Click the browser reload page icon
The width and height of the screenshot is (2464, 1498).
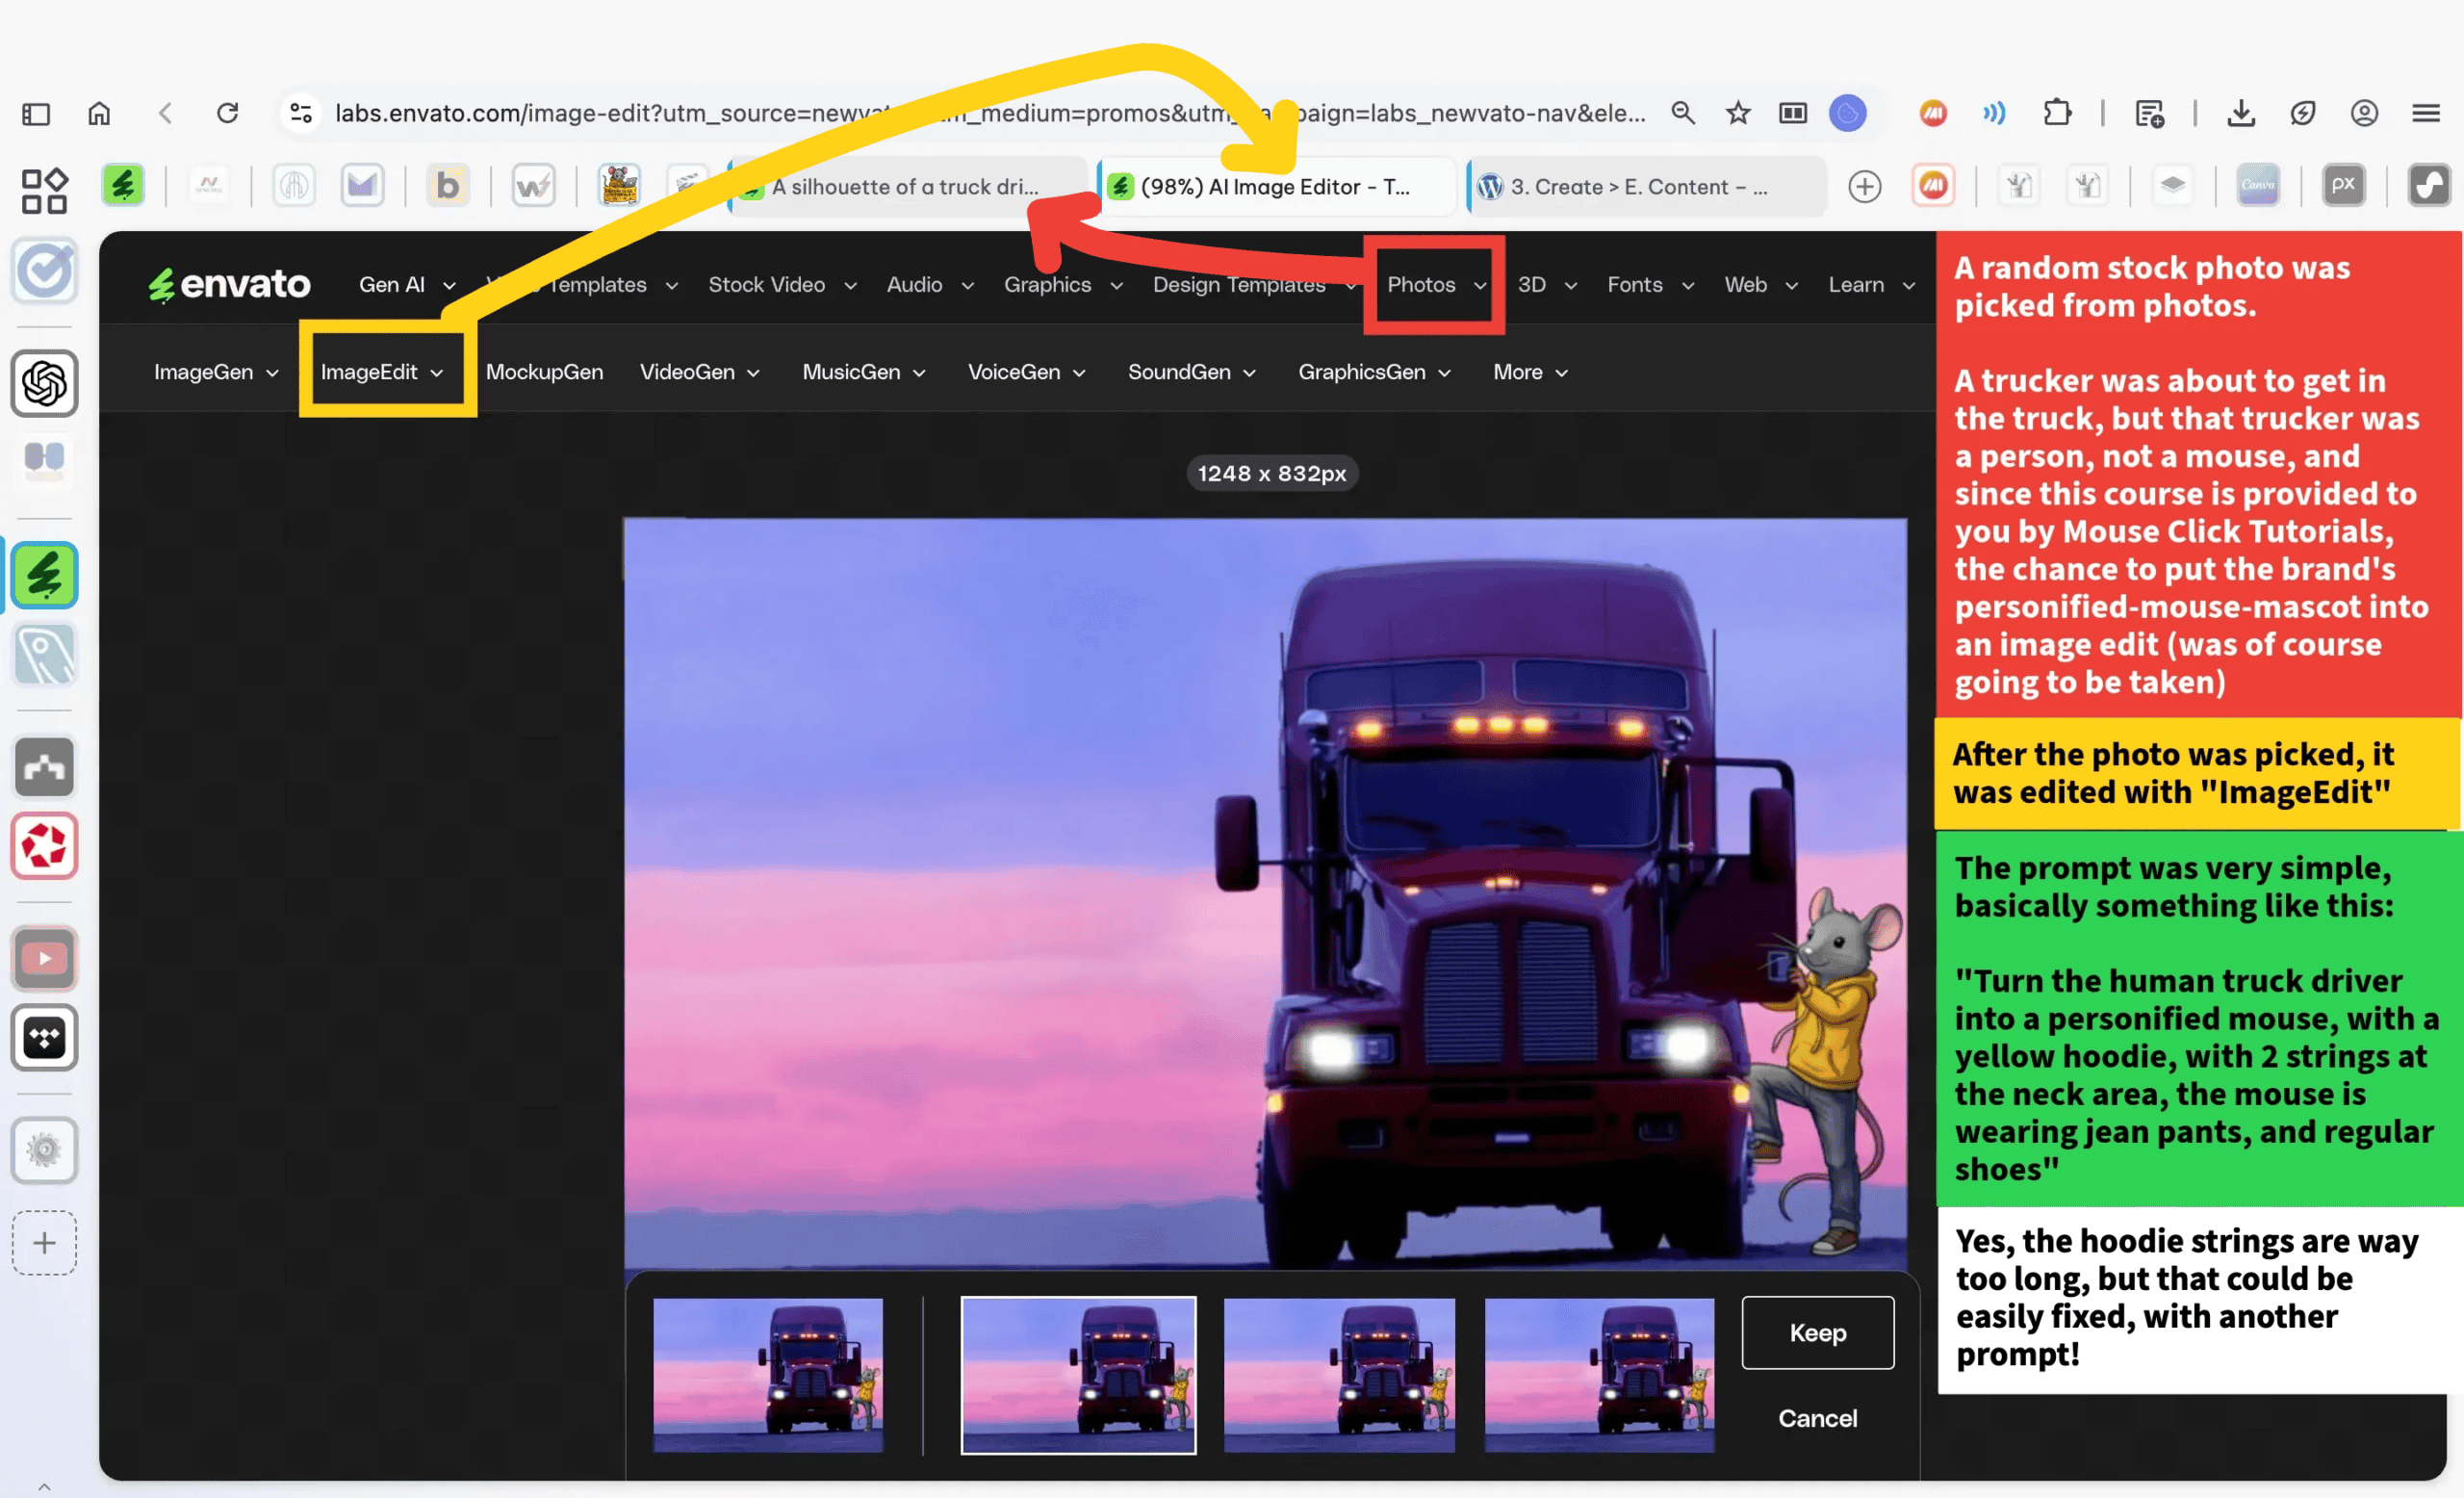(x=228, y=113)
